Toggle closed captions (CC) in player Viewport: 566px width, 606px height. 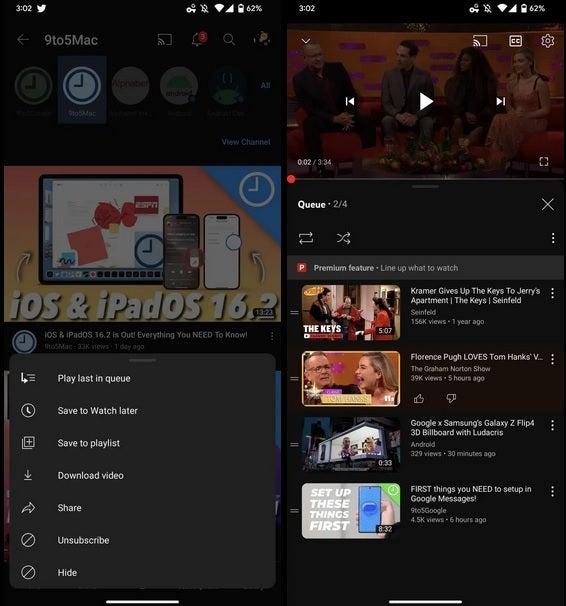[515, 41]
